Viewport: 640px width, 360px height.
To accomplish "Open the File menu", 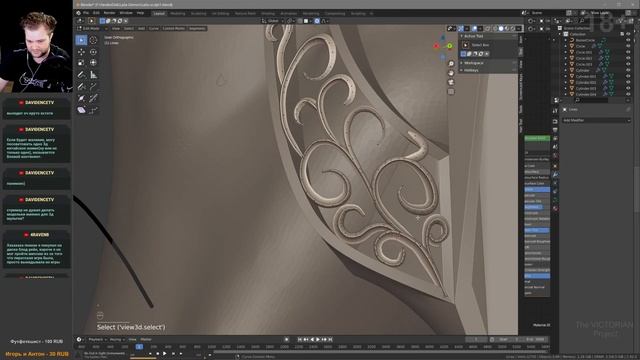I will (x=86, y=13).
